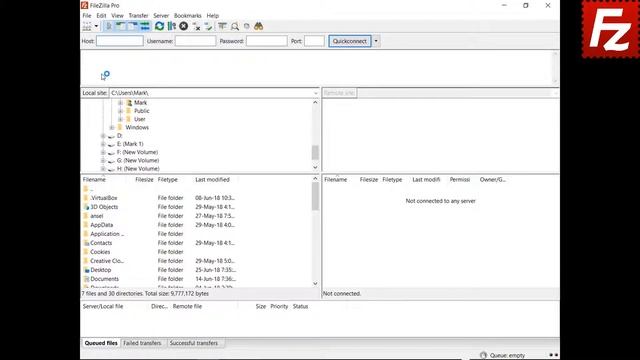Click the Contacts folder icon

(x=86, y=243)
